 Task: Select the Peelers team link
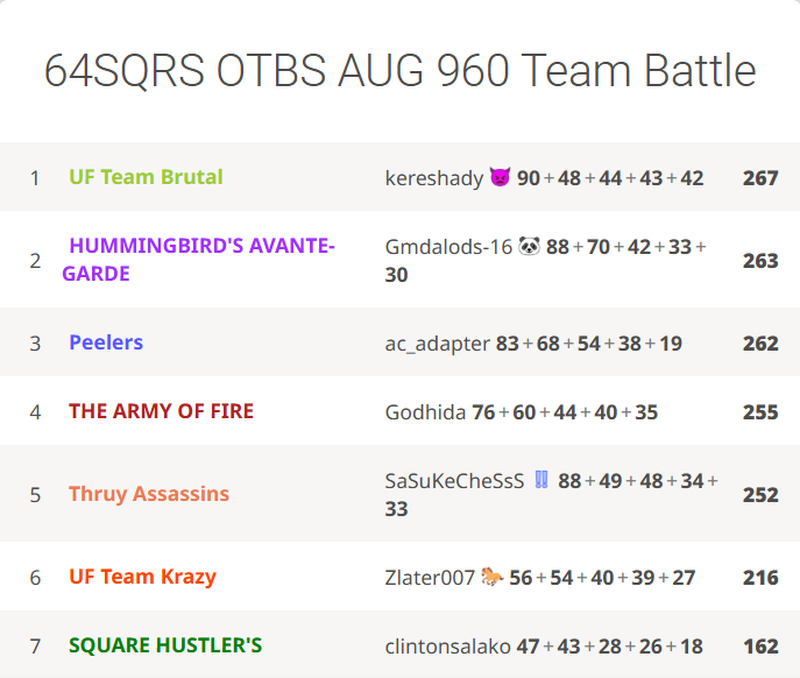(x=106, y=343)
